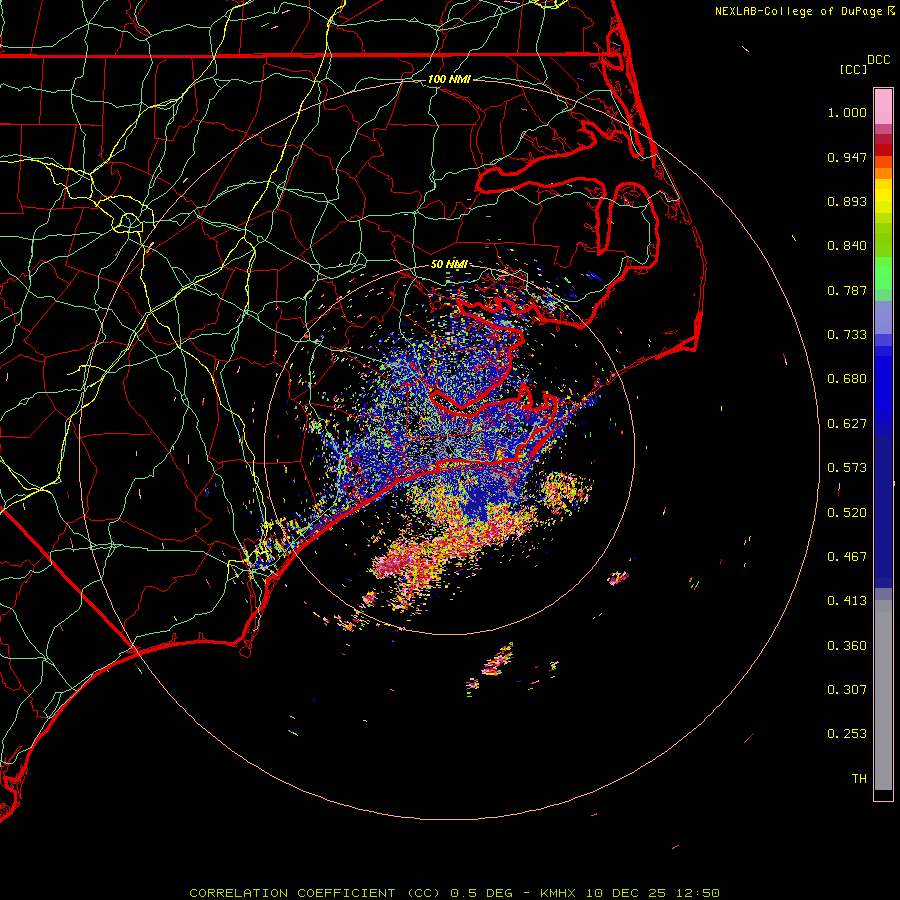900x900 pixels.
Task: Pick the 0.733 legend value
Action: click(847, 335)
